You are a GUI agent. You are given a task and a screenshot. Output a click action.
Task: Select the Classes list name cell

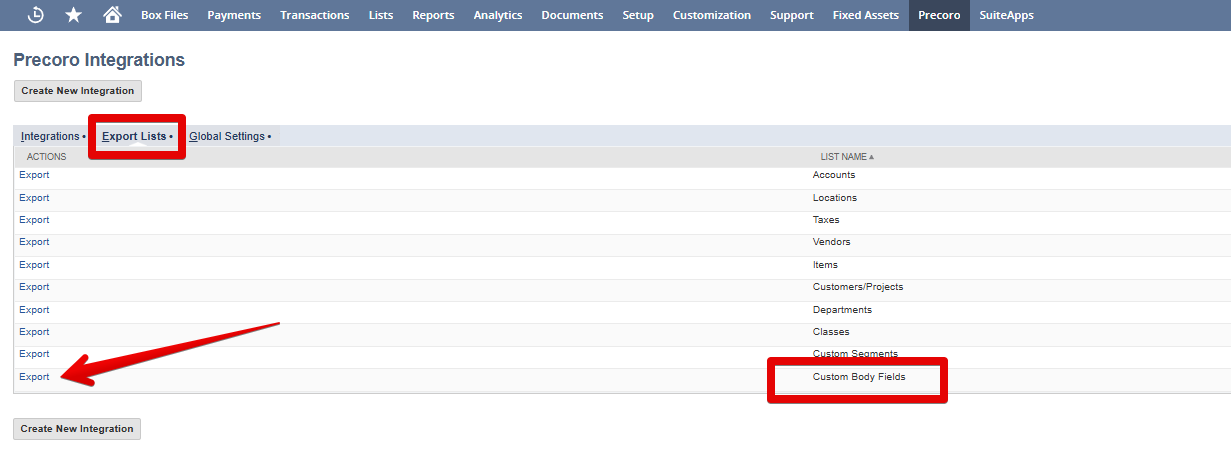pos(831,332)
